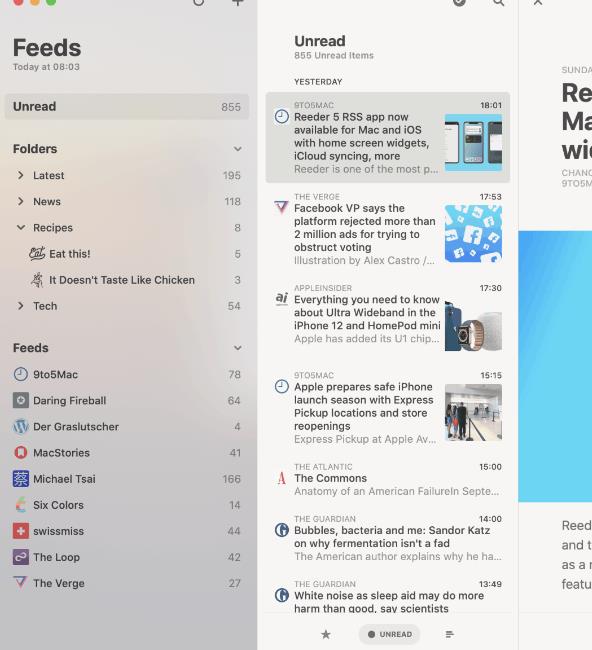Collapse the Feeds section chevron

pyautogui.click(x=238, y=348)
